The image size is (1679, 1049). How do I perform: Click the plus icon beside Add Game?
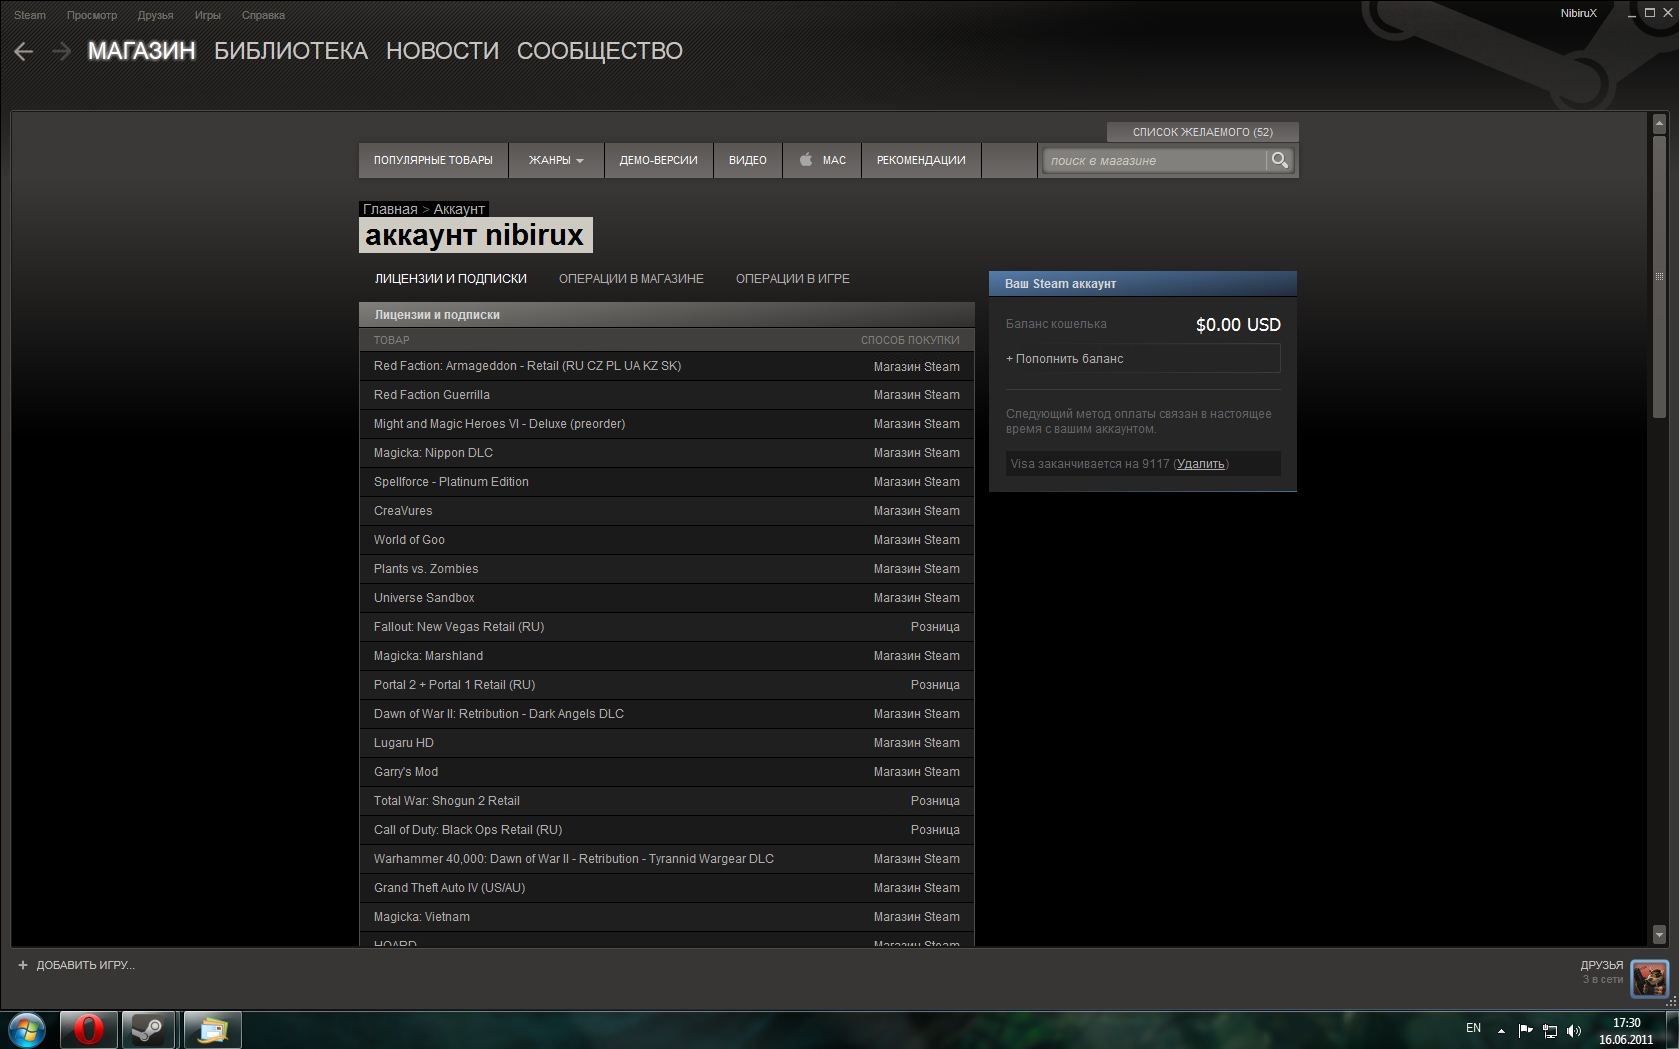click(x=23, y=965)
